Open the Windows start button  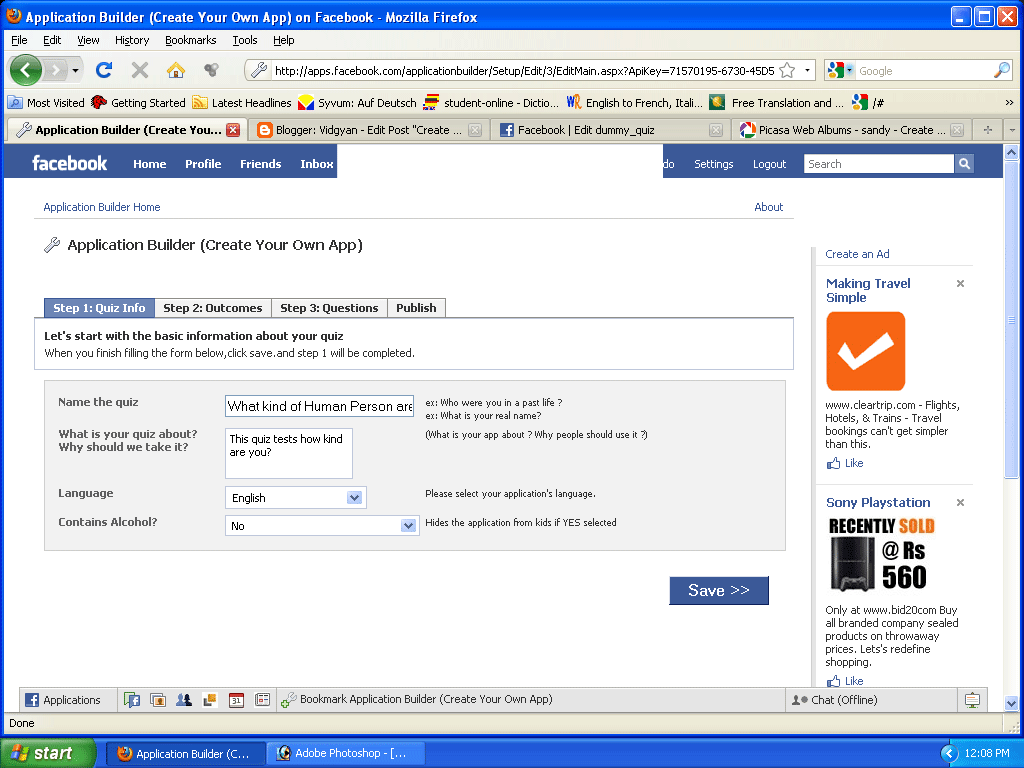pyautogui.click(x=48, y=753)
